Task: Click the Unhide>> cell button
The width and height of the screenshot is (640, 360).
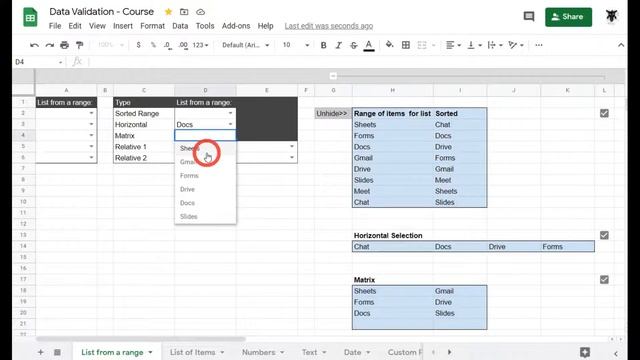Action: 332,113
